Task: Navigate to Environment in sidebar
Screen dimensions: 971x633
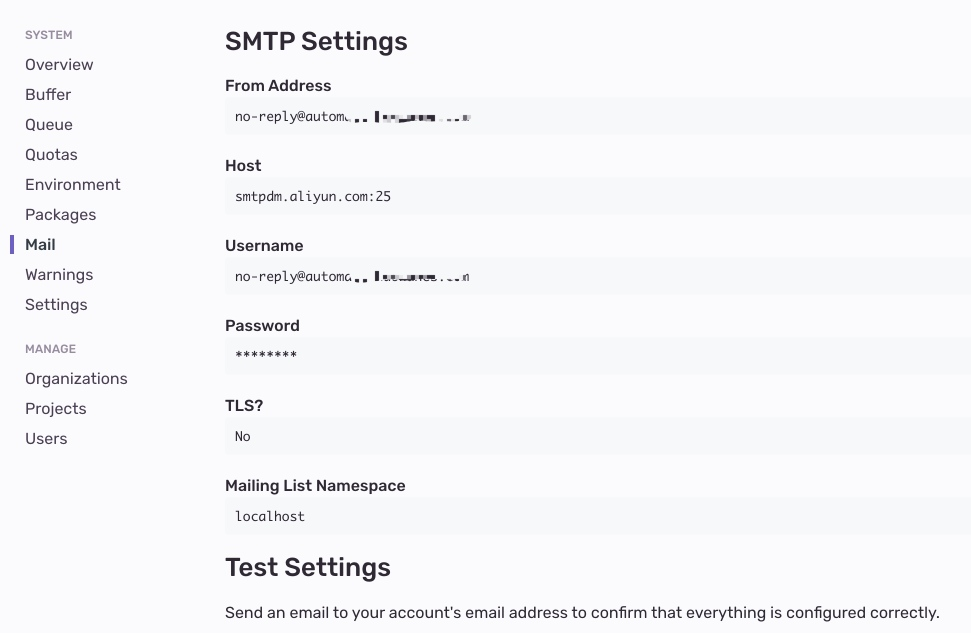Action: click(x=73, y=185)
